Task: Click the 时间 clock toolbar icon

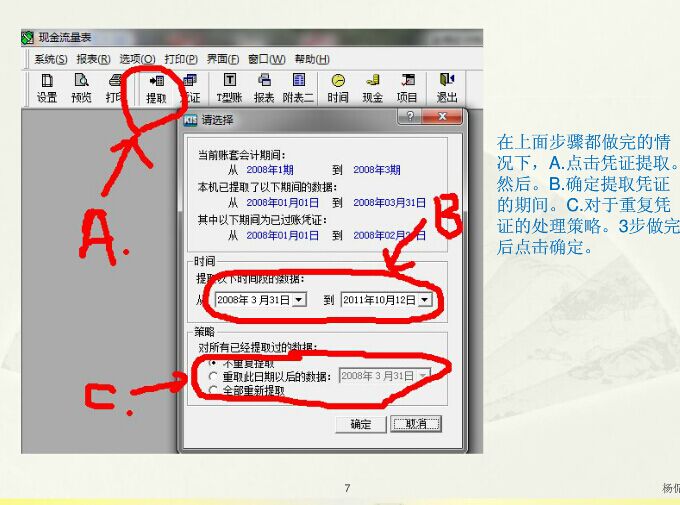Action: coord(338,88)
